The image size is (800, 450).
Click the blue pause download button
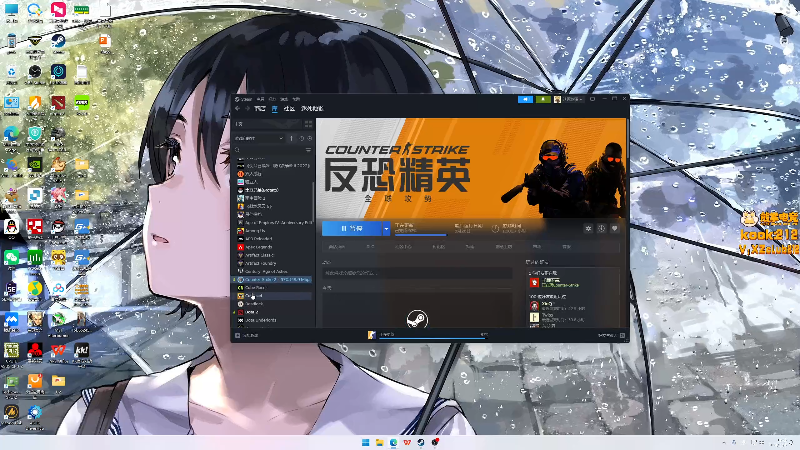(x=352, y=229)
